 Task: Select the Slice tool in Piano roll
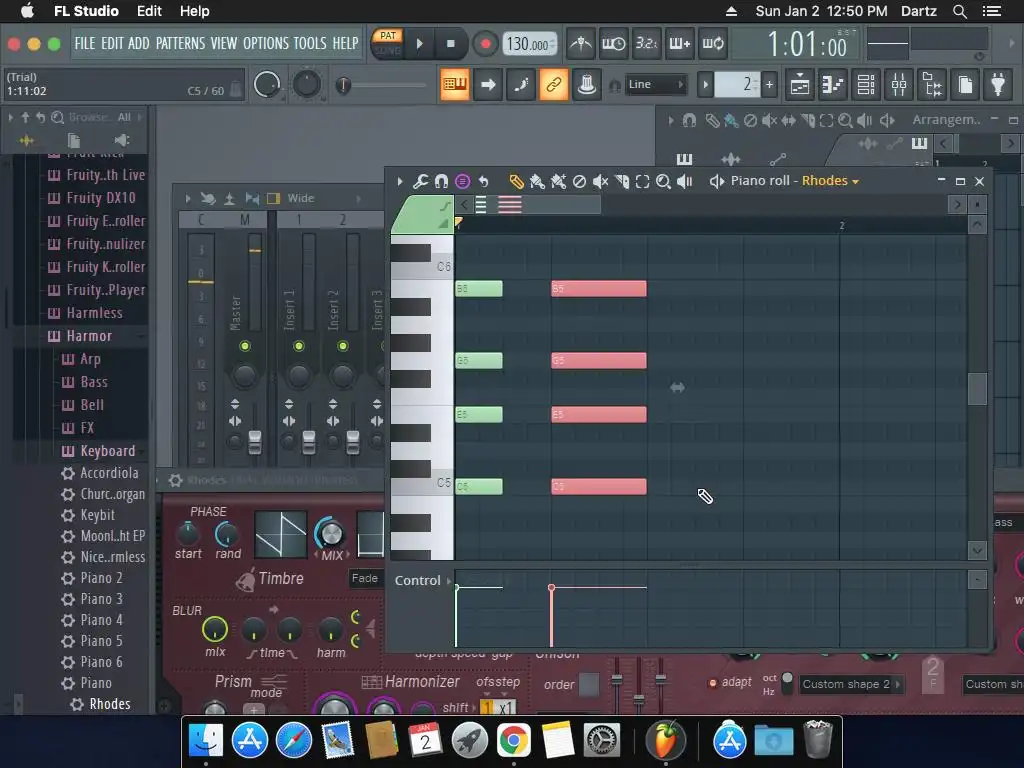pos(622,181)
